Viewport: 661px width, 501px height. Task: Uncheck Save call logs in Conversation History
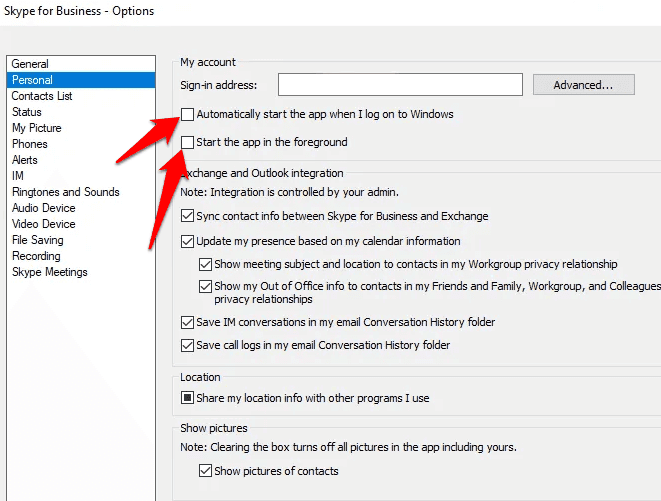188,345
